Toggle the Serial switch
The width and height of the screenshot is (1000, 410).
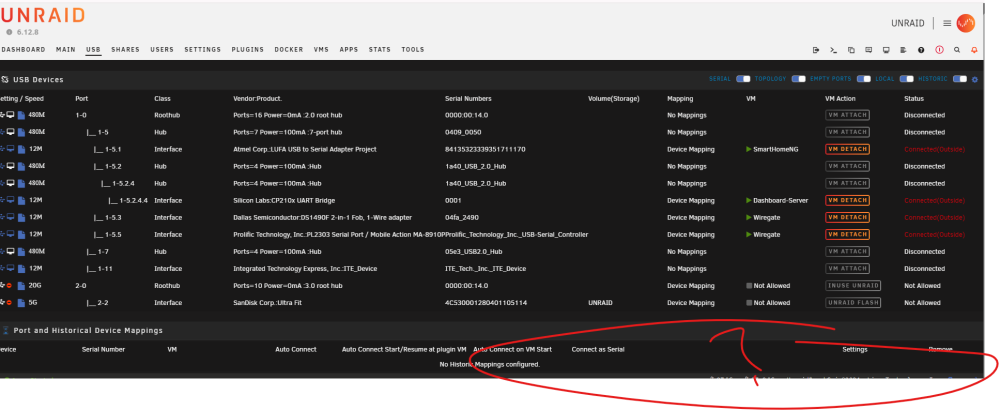click(743, 79)
